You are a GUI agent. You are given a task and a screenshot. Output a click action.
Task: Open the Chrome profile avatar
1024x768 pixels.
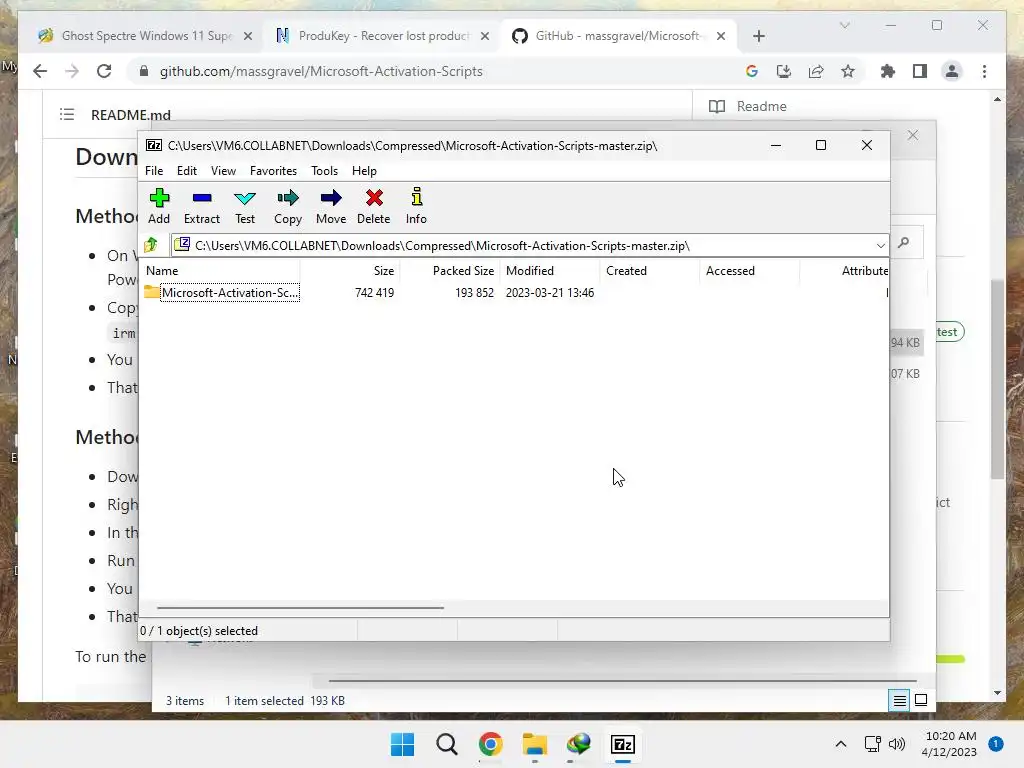[x=952, y=71]
